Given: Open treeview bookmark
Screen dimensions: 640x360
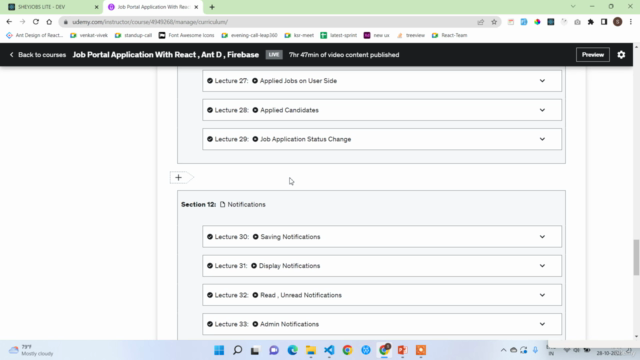Looking at the screenshot, I should (411, 36).
